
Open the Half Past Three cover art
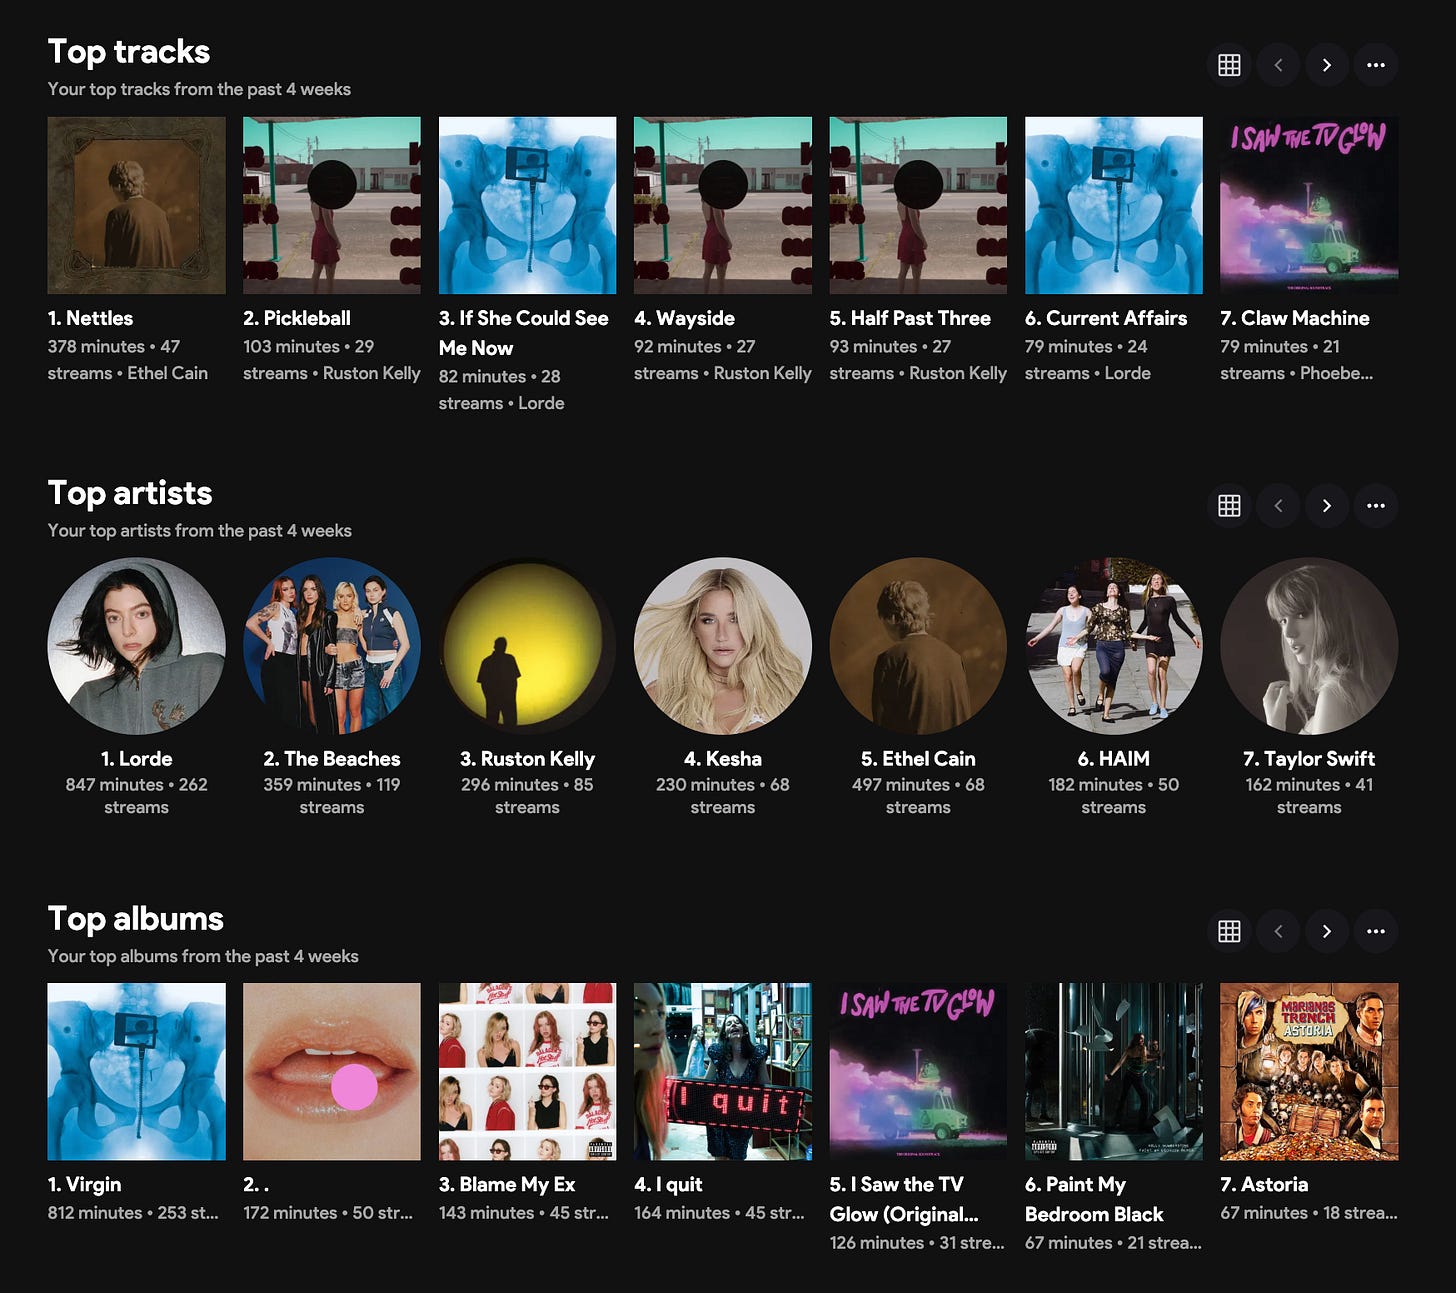(918, 205)
